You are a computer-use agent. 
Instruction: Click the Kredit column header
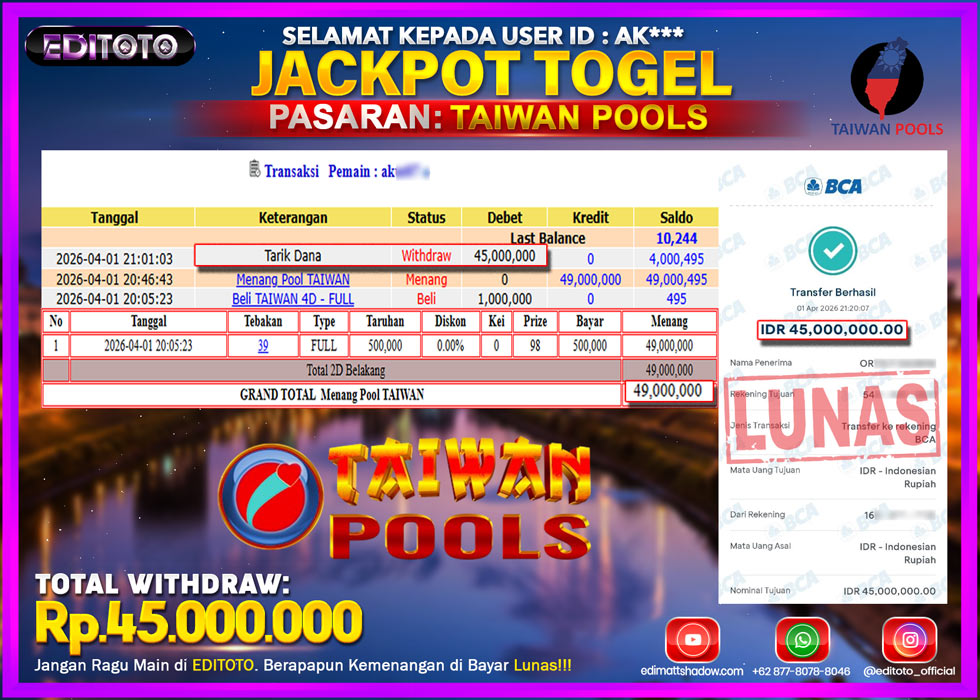[x=591, y=218]
